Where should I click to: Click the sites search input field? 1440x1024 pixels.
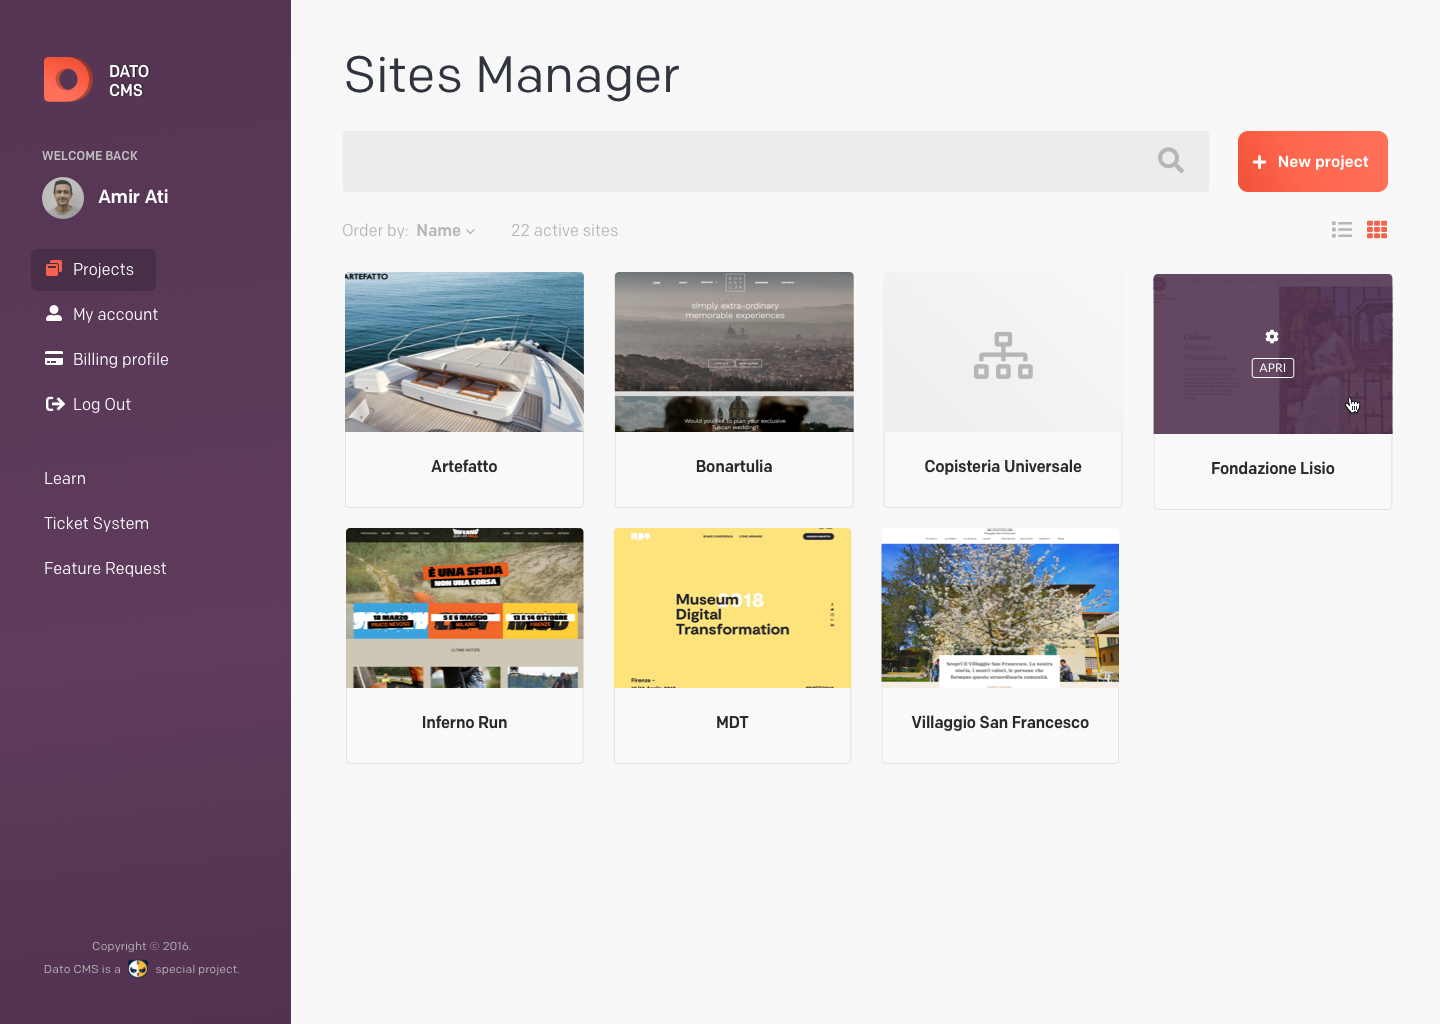pos(776,161)
